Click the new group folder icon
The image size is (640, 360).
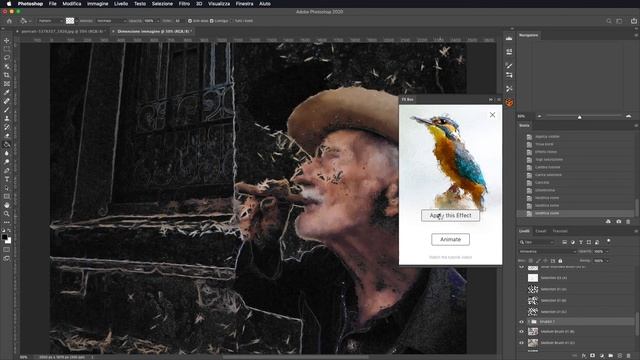pos(611,356)
